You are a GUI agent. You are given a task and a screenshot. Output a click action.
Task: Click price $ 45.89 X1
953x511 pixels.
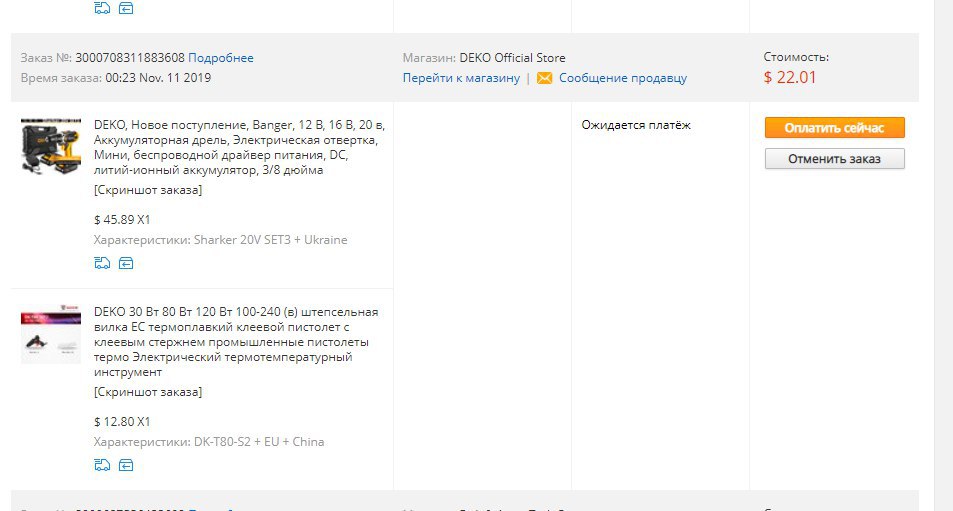point(122,219)
